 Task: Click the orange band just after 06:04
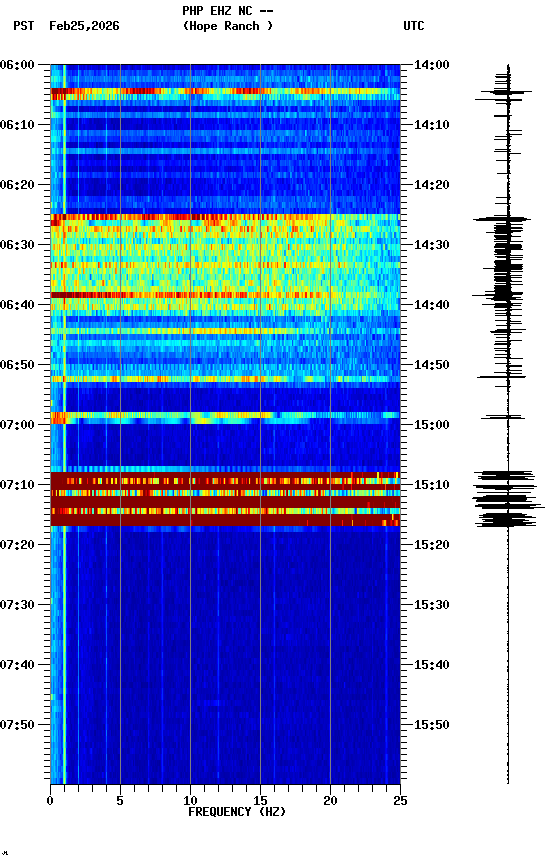[x=225, y=91]
